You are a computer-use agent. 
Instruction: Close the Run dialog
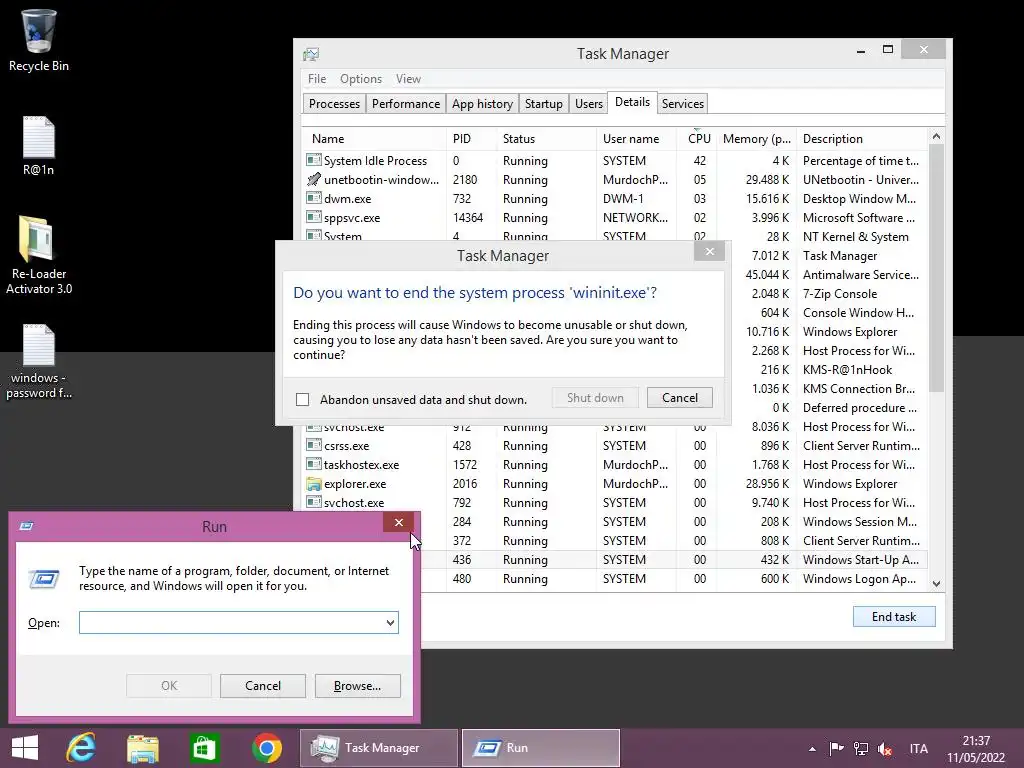[398, 522]
